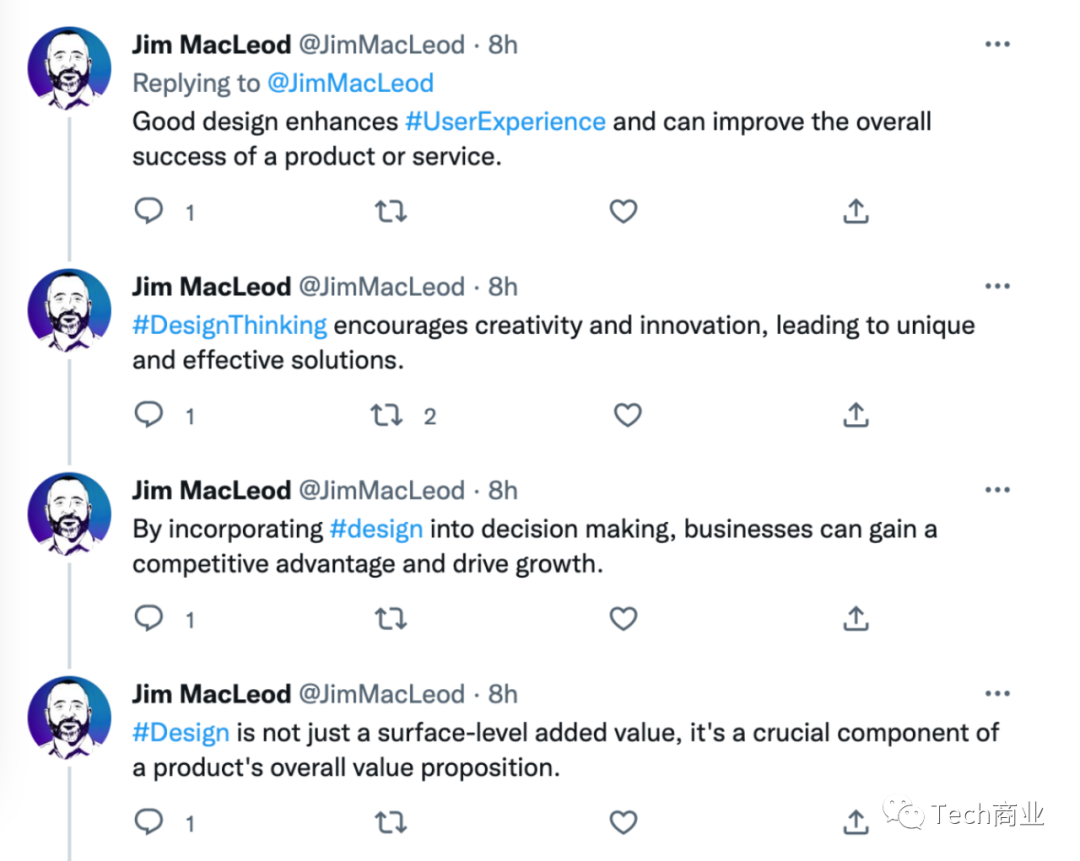Like the 'surface-level added value' tweet
The width and height of the screenshot is (1080, 861).
click(623, 822)
